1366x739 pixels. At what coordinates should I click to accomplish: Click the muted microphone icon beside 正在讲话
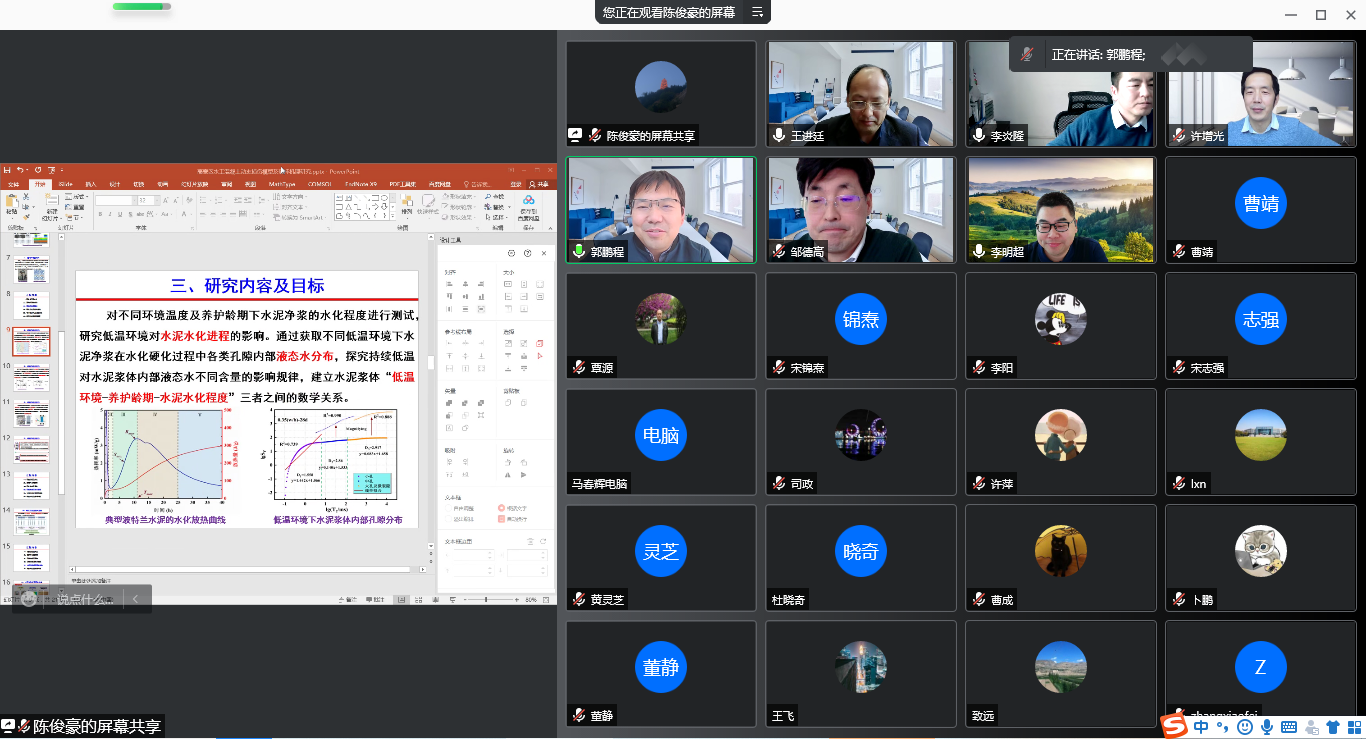[x=1028, y=55]
